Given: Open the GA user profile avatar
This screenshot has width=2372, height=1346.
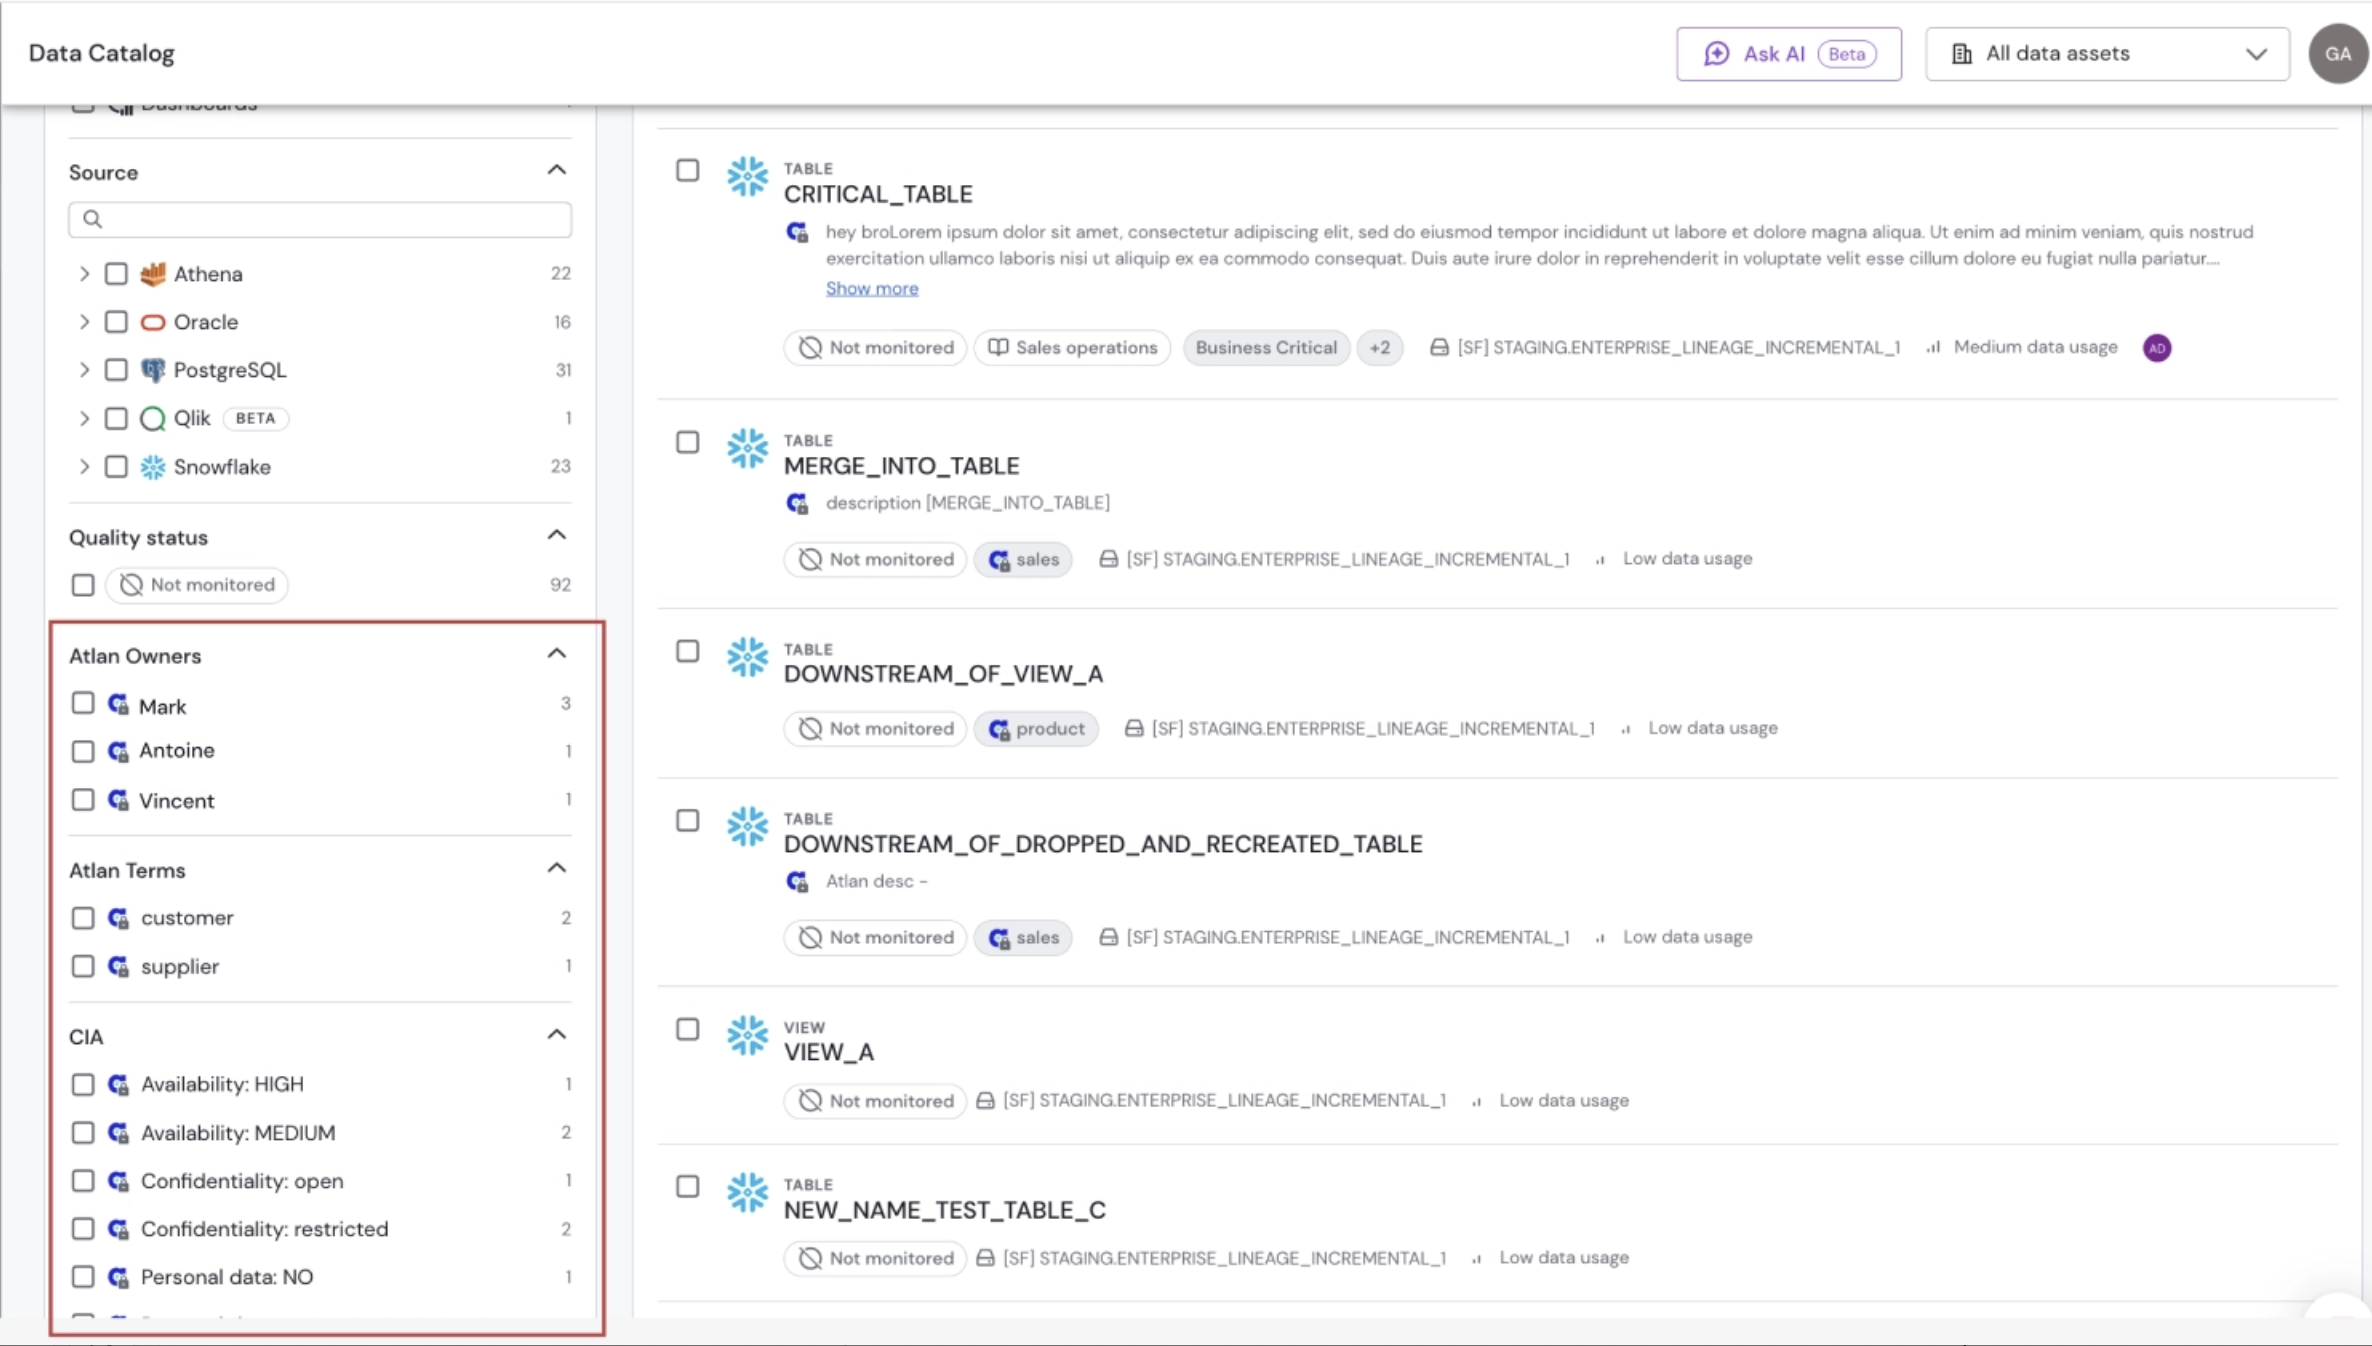Looking at the screenshot, I should 2338,54.
